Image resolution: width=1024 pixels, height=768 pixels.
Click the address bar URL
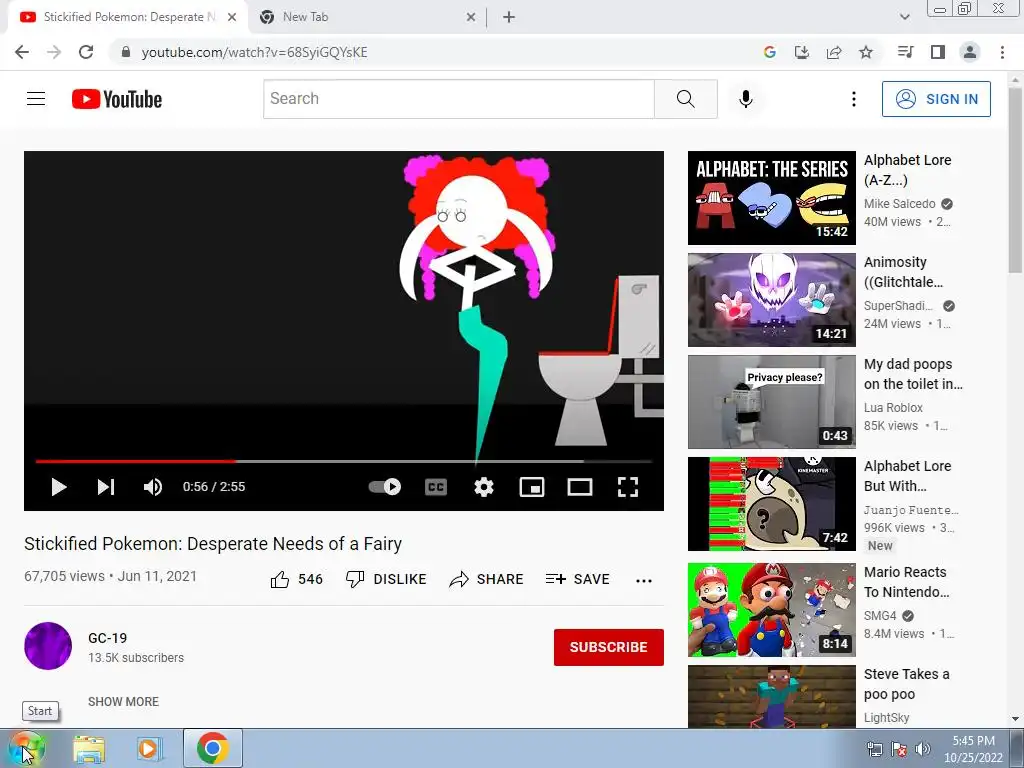click(x=254, y=52)
